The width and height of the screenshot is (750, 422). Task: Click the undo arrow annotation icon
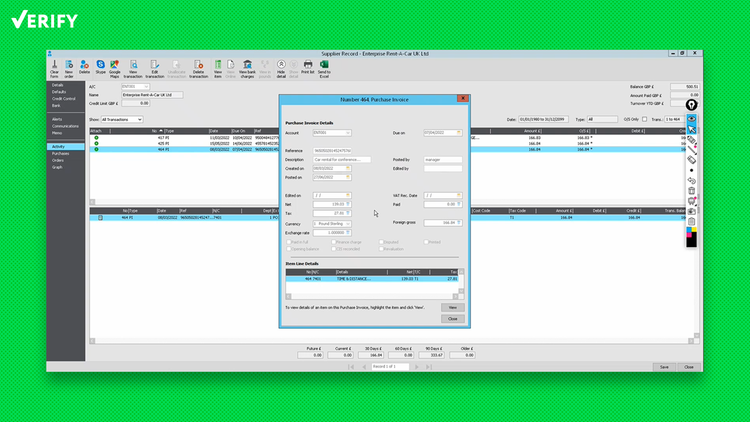click(692, 180)
